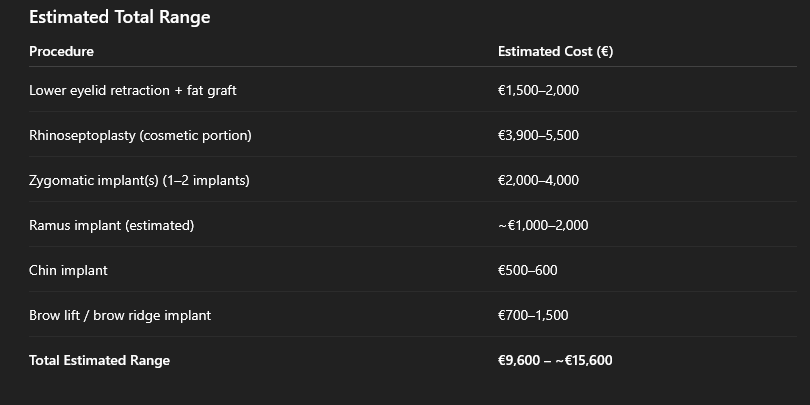This screenshot has height=405, width=810.
Task: Click 'Zygomatic implant(s) (1–2 implants)' cell
Action: (139, 180)
